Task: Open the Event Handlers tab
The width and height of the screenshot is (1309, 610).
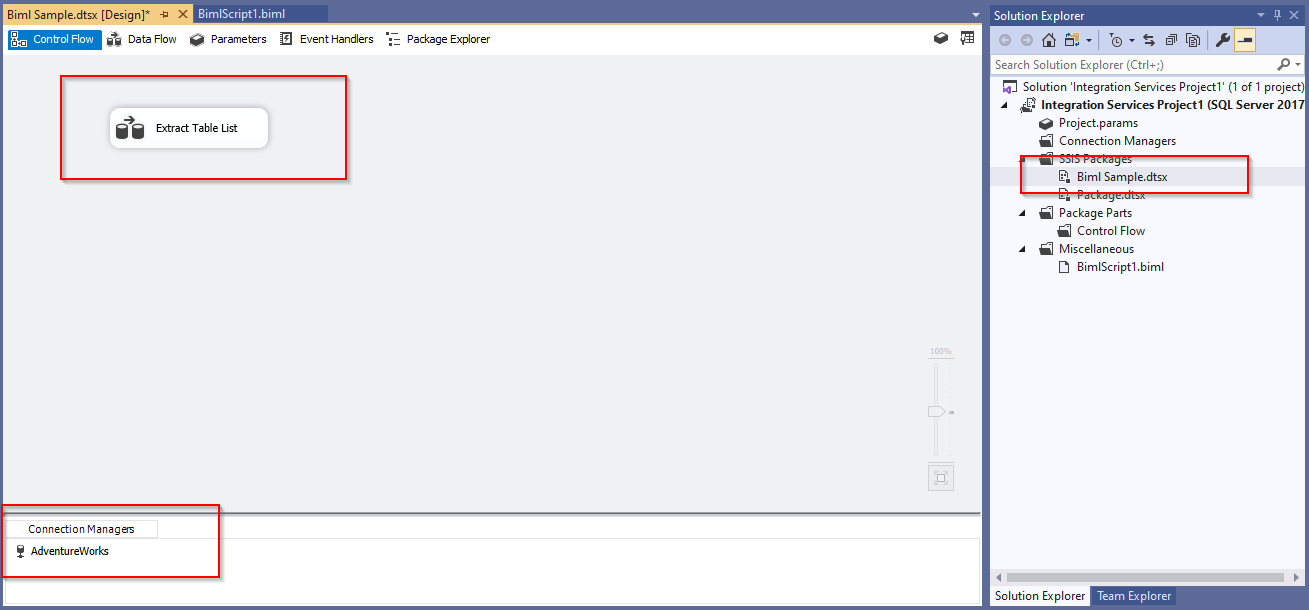Action: tap(326, 39)
